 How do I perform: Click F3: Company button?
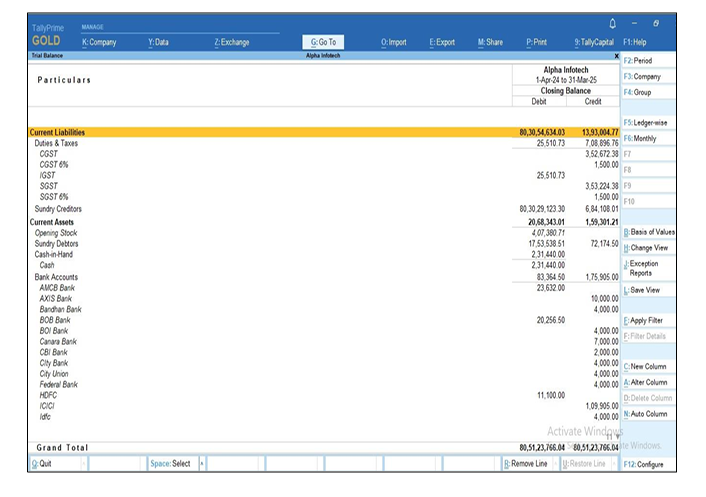648,77
